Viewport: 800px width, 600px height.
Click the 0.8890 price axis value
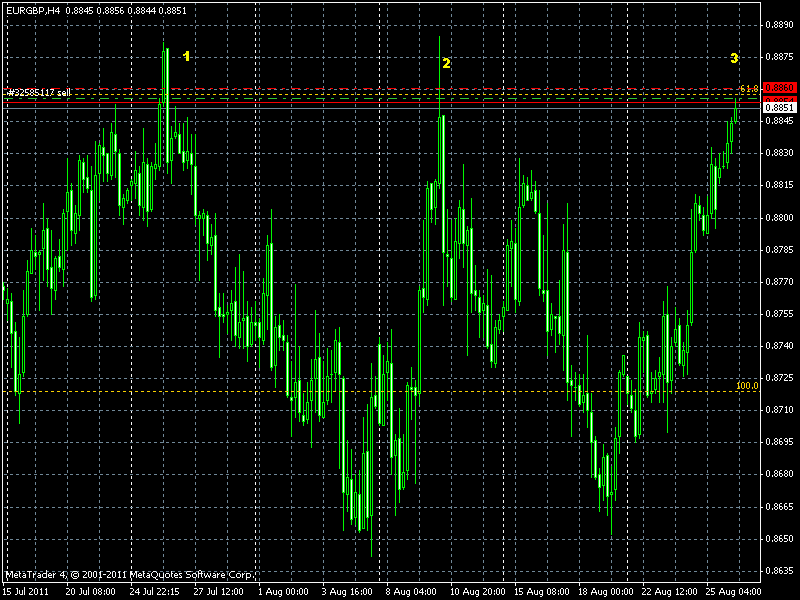pos(780,24)
